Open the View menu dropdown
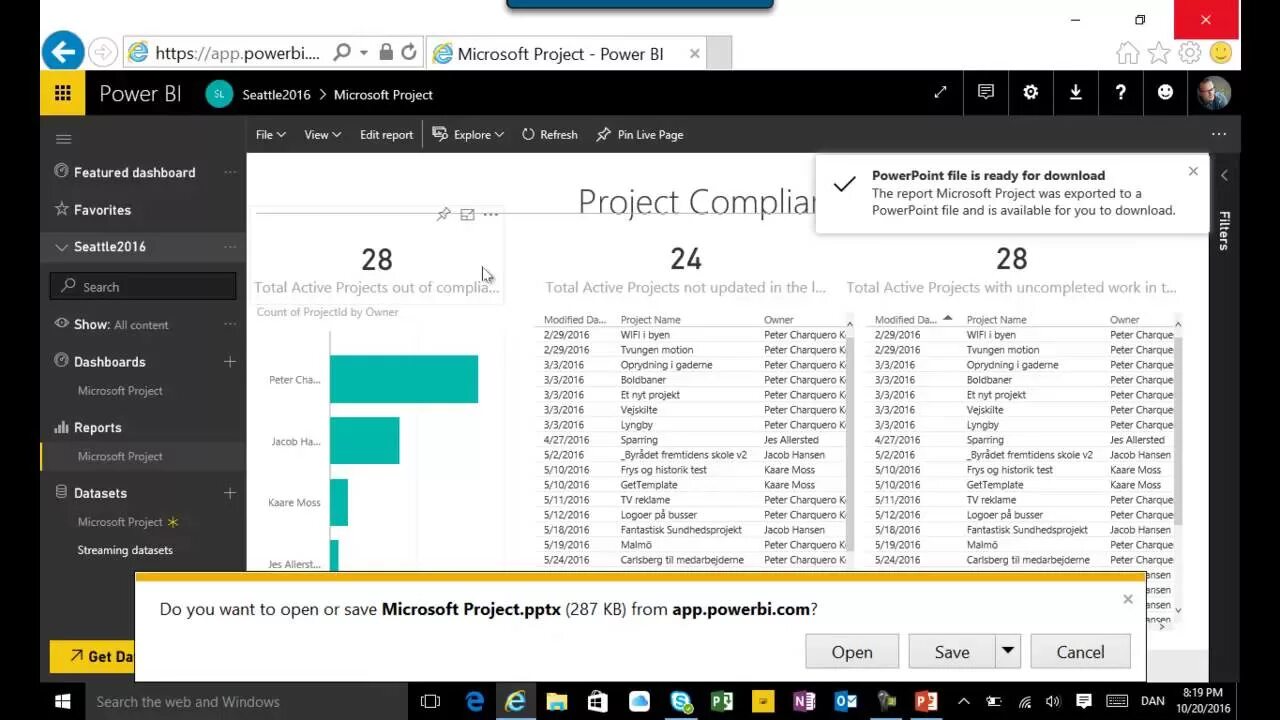Screen dimensions: 1280x720 [322, 134]
